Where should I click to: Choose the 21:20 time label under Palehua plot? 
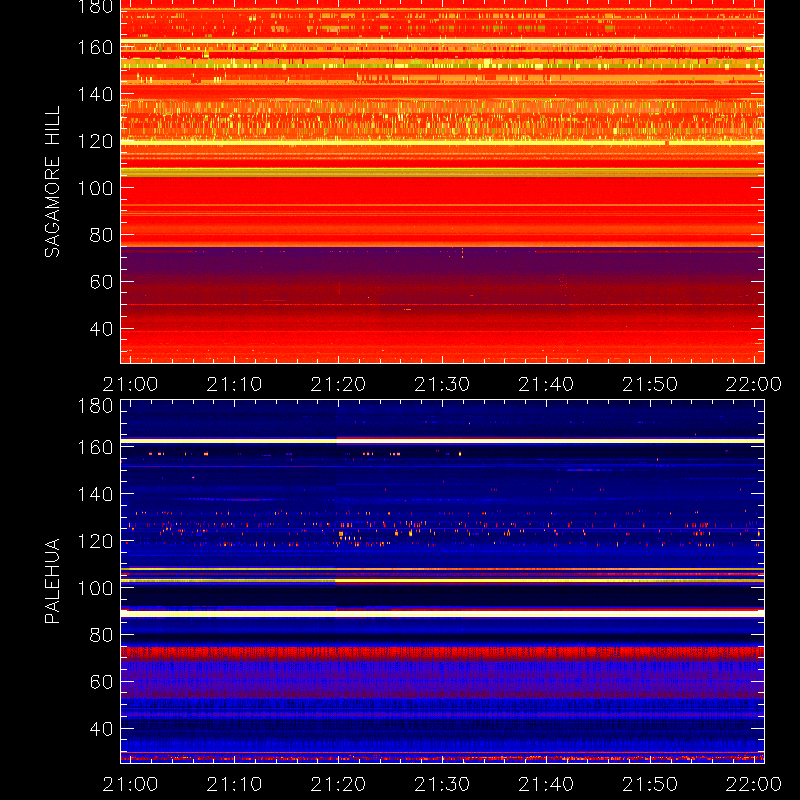coord(338,784)
